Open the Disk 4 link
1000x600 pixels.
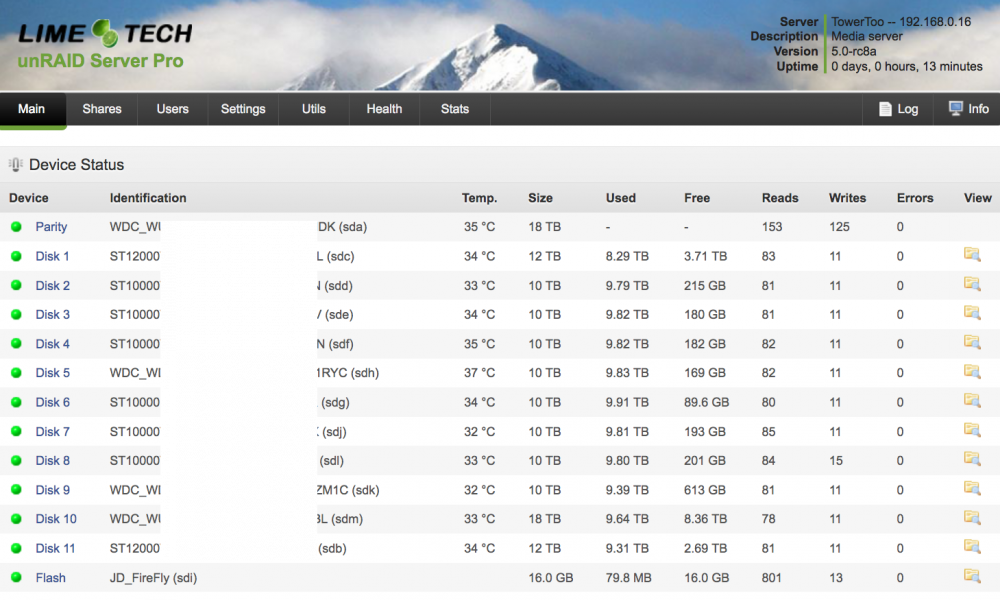click(52, 344)
